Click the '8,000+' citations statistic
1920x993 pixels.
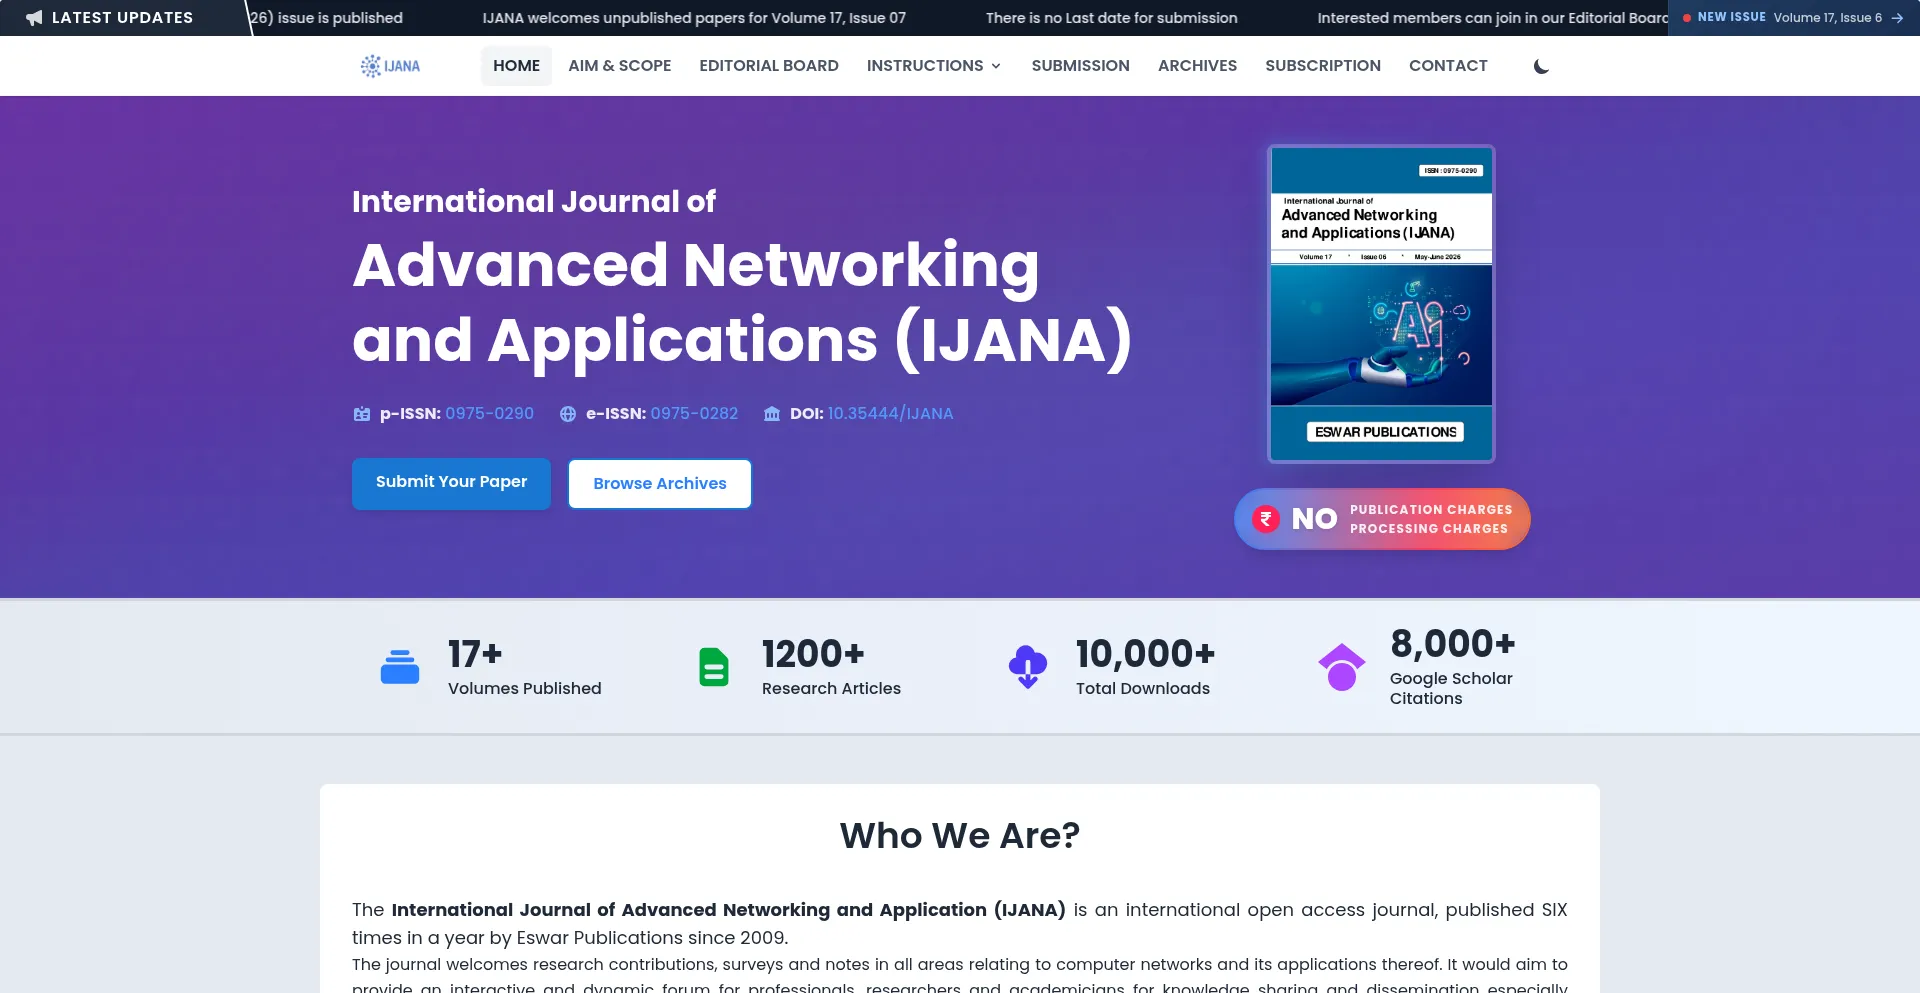tap(1452, 644)
